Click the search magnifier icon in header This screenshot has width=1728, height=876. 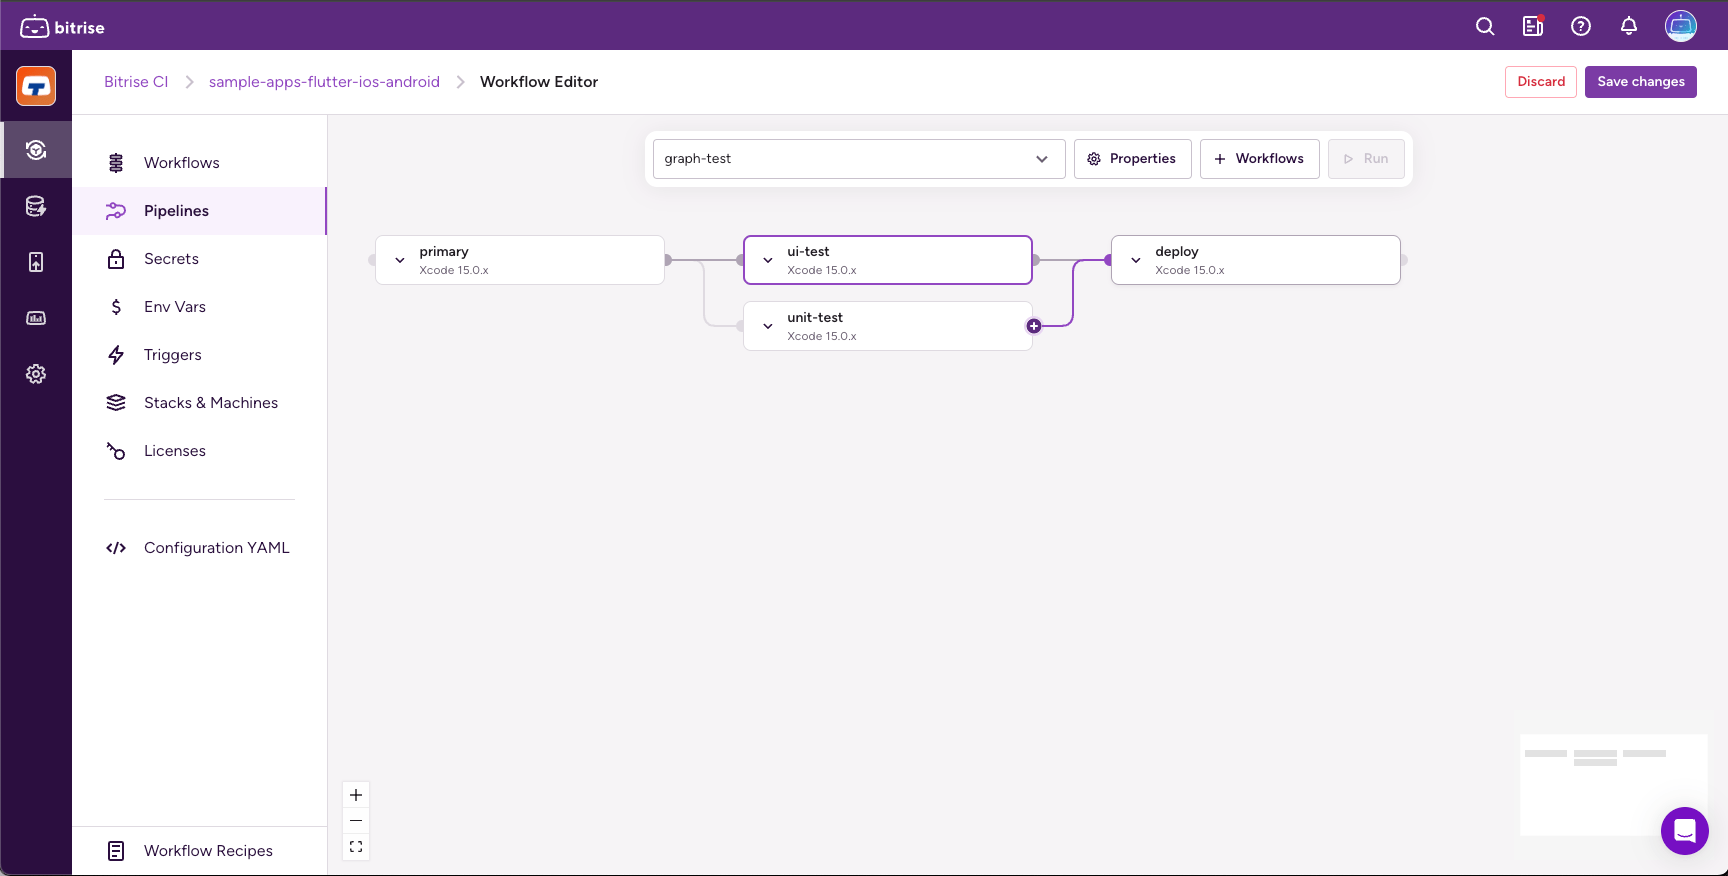[x=1485, y=27]
